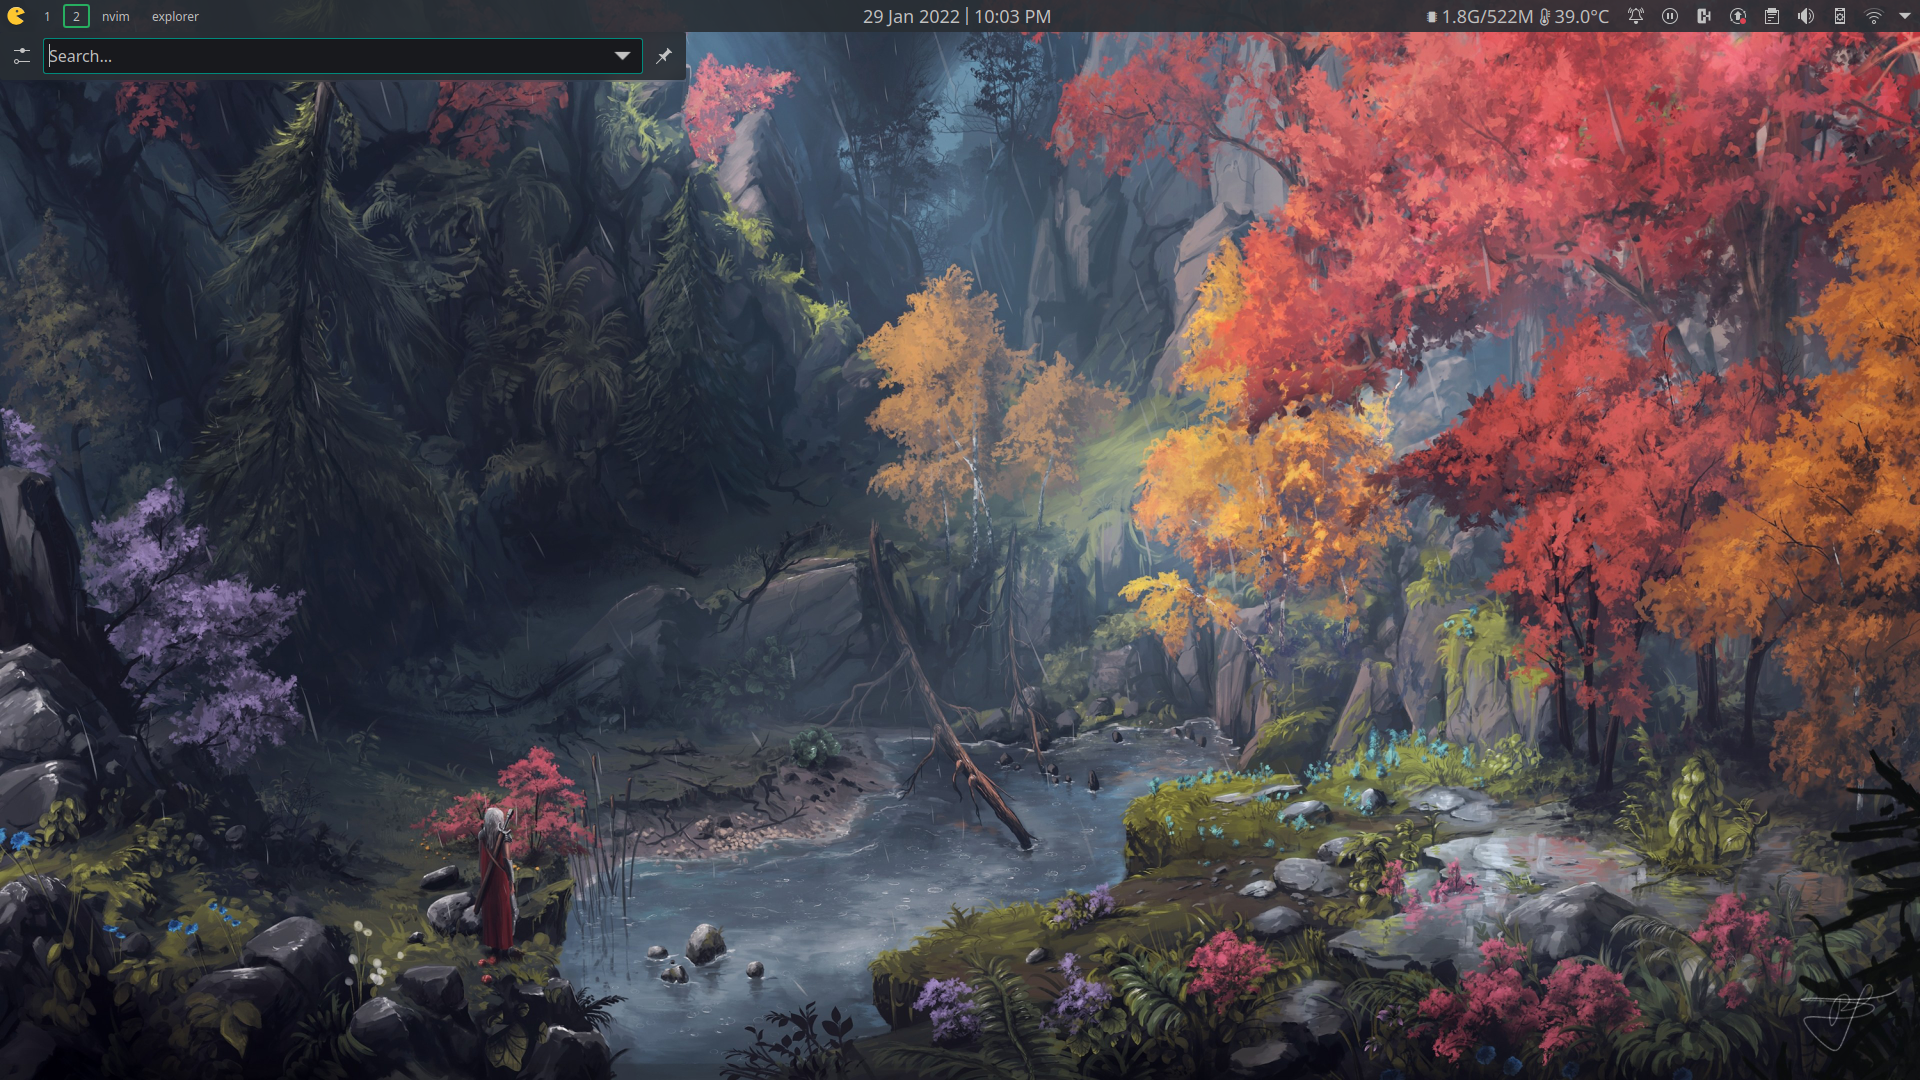Image resolution: width=1920 pixels, height=1080 pixels.
Task: Click the media pause tray icon
Action: pyautogui.click(x=1670, y=16)
